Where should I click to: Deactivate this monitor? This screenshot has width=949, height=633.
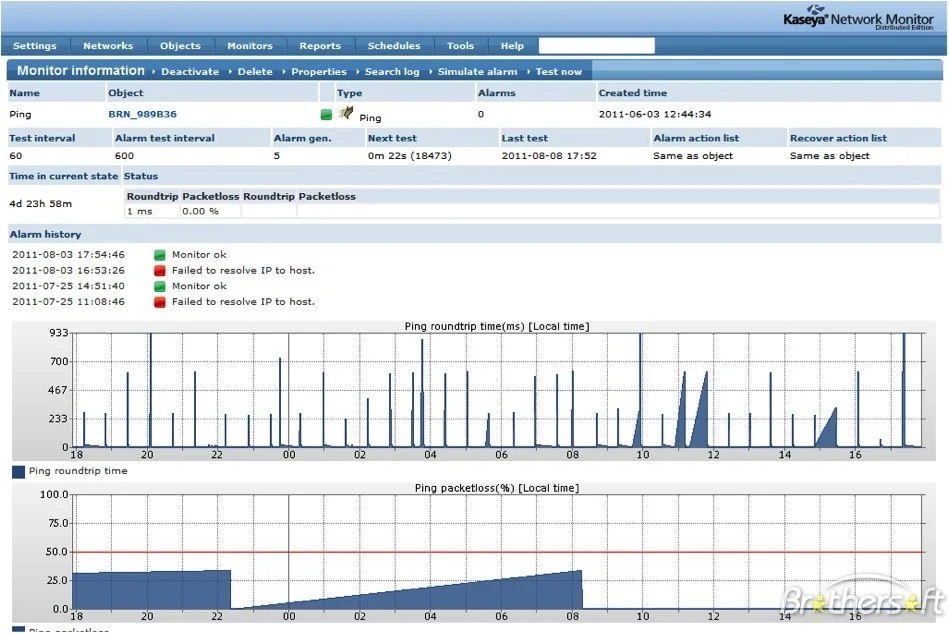[190, 71]
